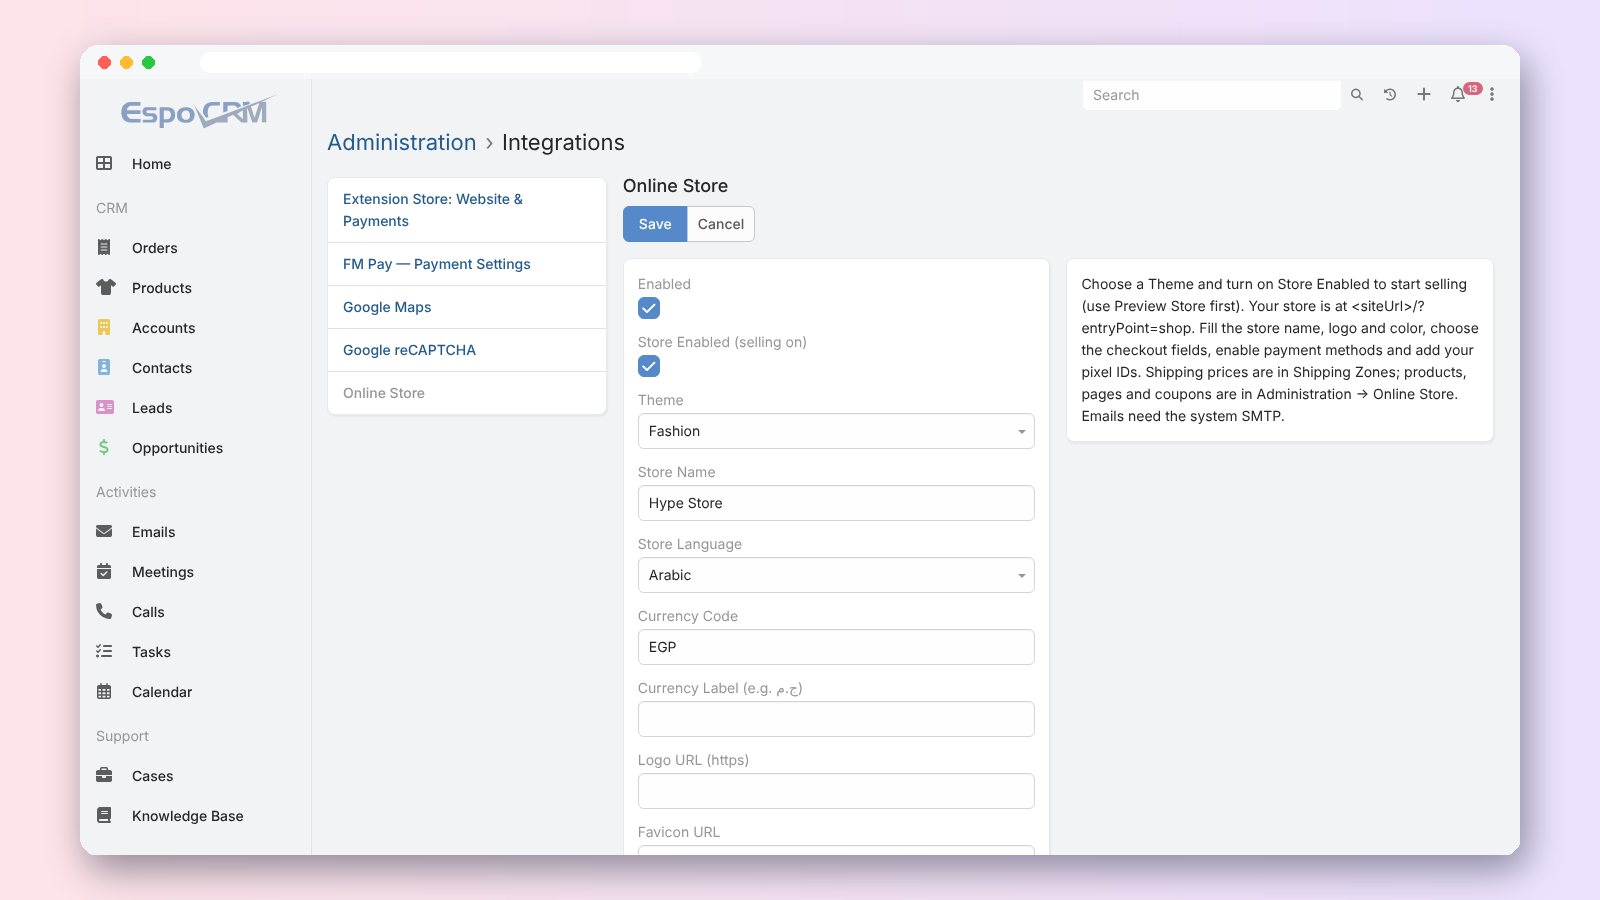Viewport: 1600px width, 900px height.
Task: Click the EspoCRM logo
Action: click(x=197, y=111)
